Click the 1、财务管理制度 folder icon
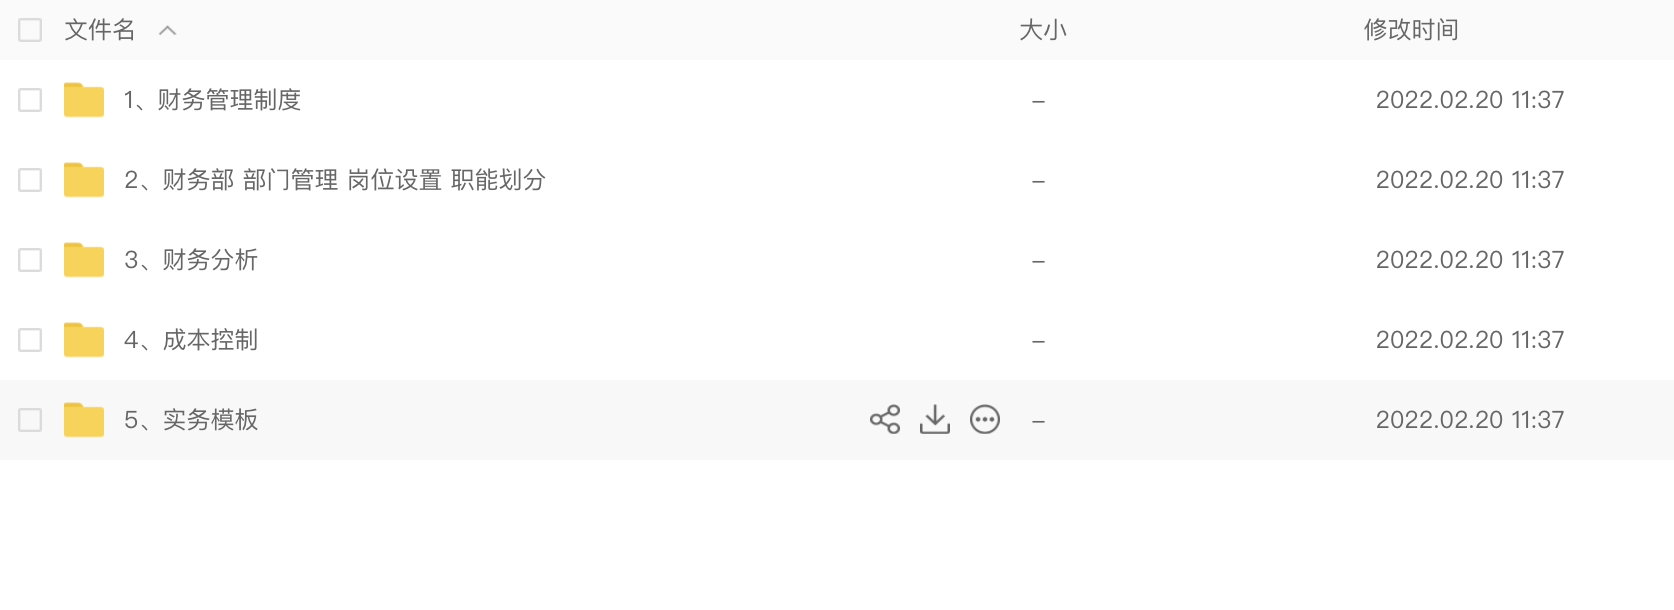1674x610 pixels. (84, 100)
